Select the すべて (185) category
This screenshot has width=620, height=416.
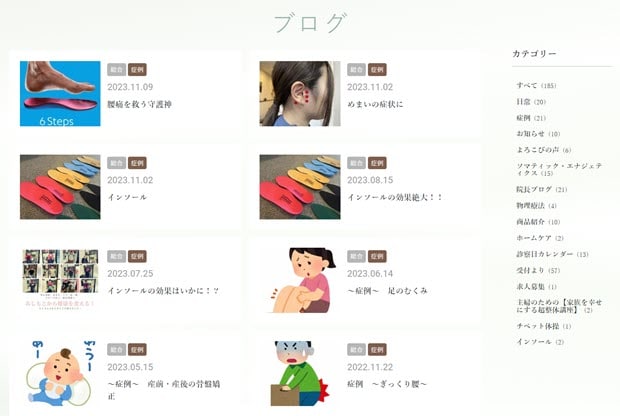click(536, 85)
